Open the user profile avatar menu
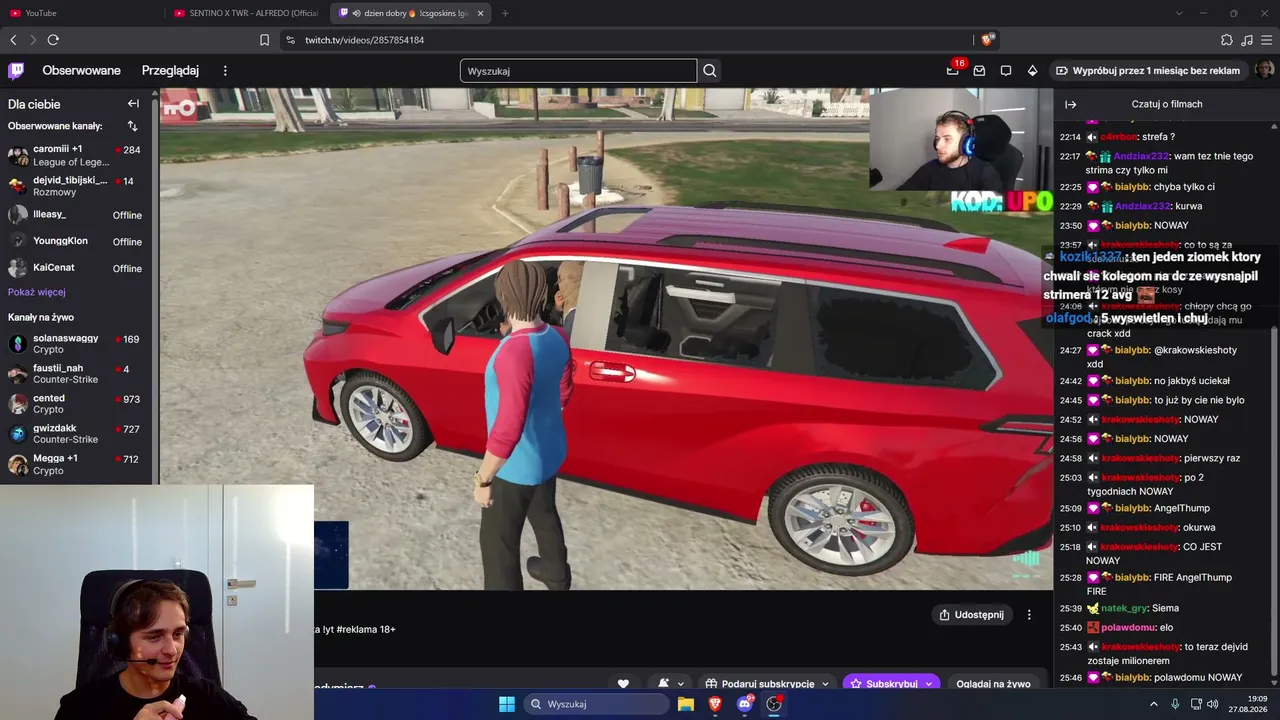1280x720 pixels. pyautogui.click(x=1264, y=70)
